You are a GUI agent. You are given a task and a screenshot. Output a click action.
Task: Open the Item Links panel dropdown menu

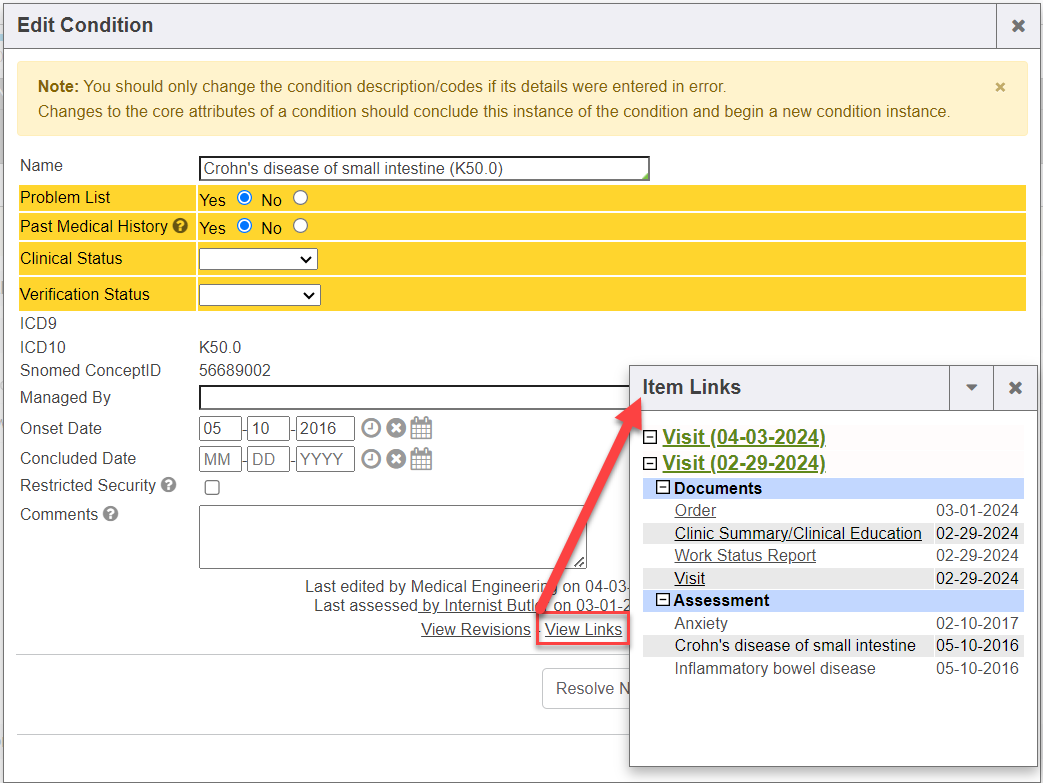point(971,388)
